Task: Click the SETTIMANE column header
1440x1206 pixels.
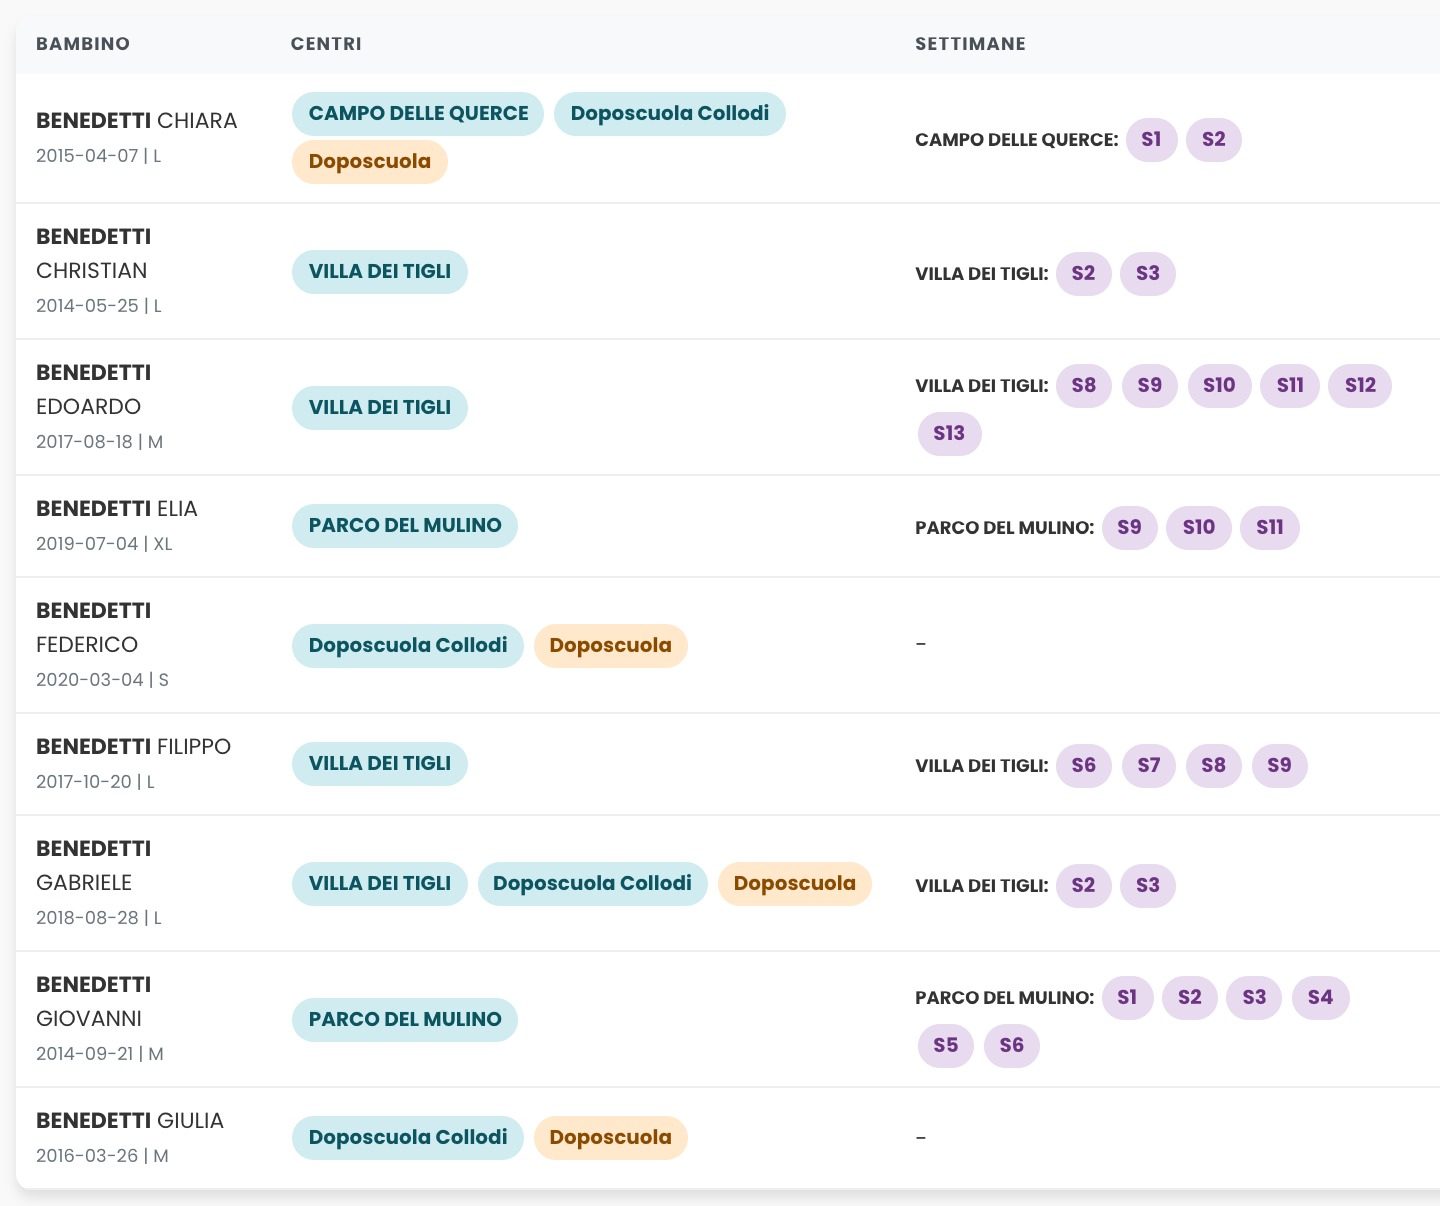Action: pyautogui.click(x=970, y=44)
